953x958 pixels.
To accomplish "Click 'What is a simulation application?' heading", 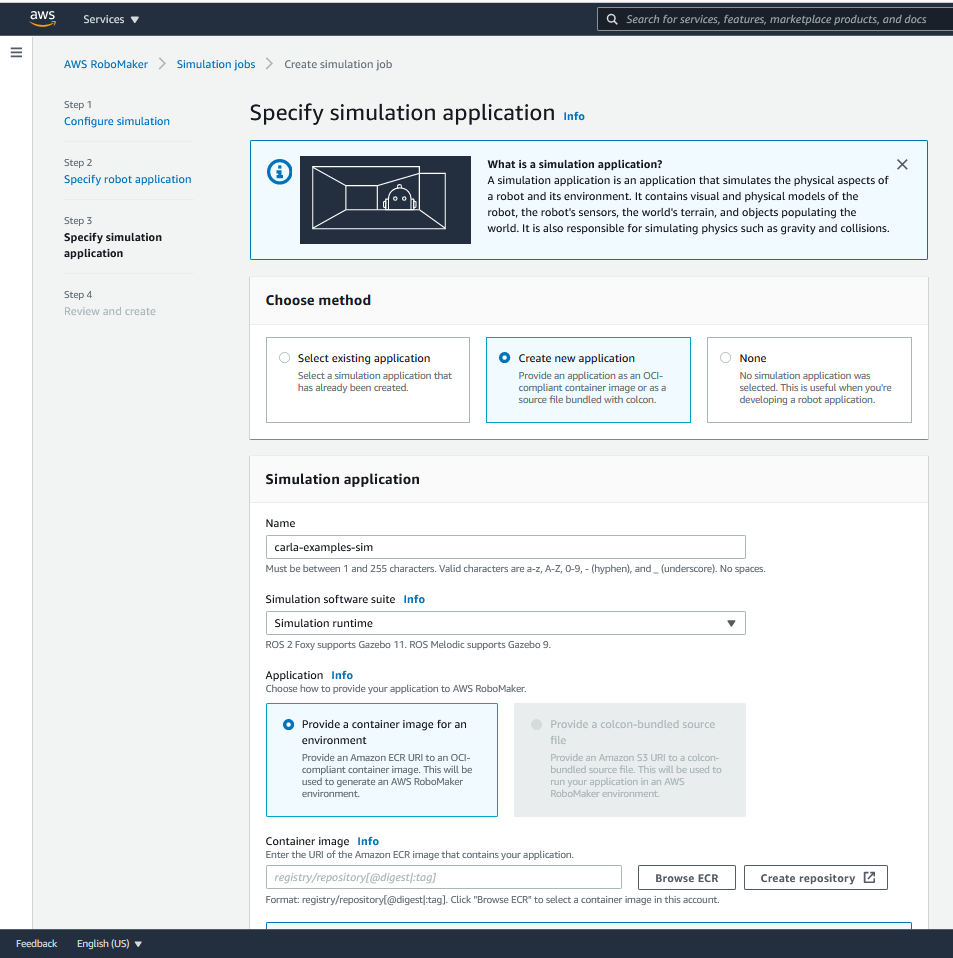I will [x=575, y=164].
